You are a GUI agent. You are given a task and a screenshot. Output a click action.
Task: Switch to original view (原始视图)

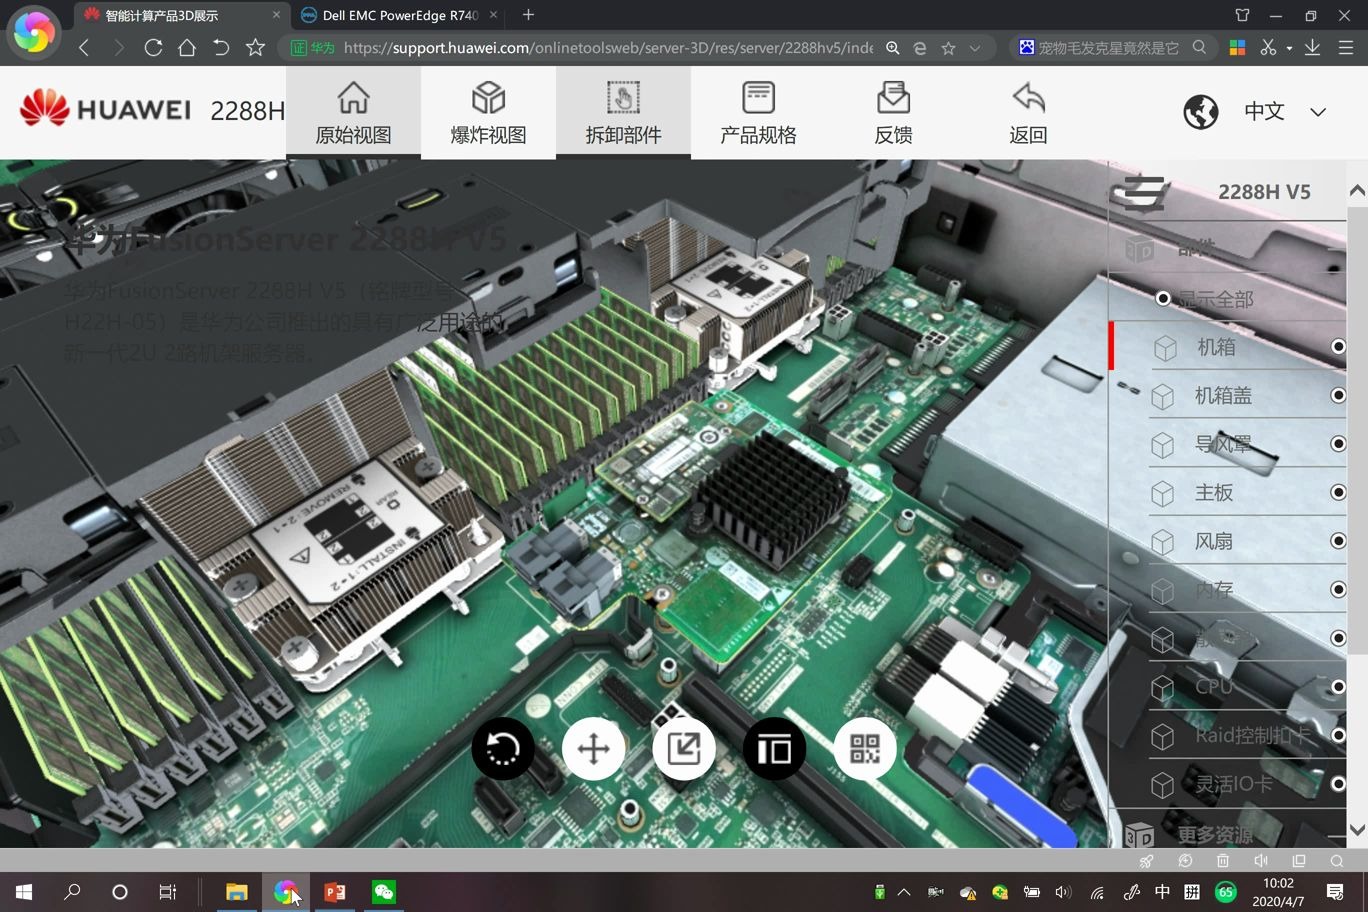(x=353, y=112)
